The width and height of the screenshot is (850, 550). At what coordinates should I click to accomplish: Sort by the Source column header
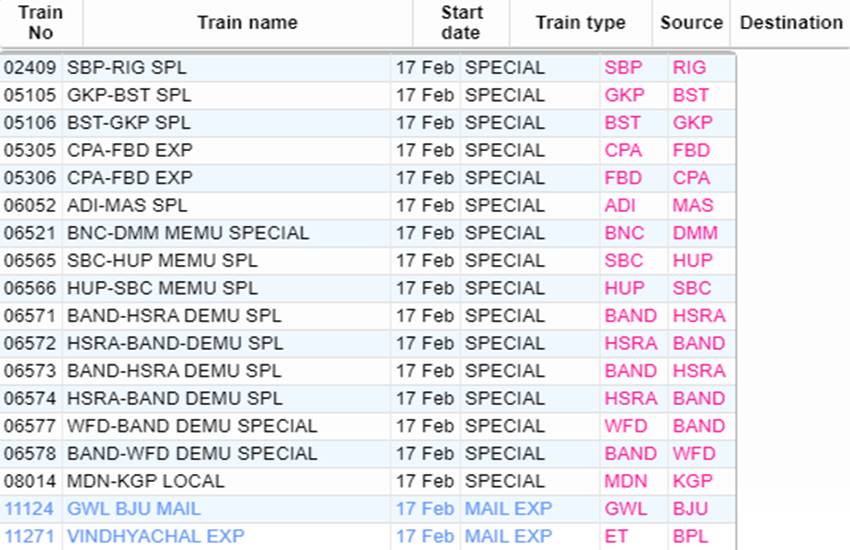pos(691,23)
